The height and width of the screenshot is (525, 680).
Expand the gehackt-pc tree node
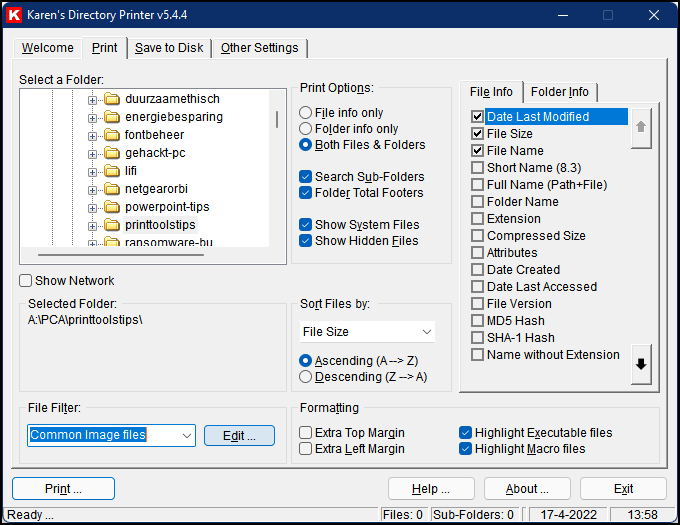pos(92,154)
